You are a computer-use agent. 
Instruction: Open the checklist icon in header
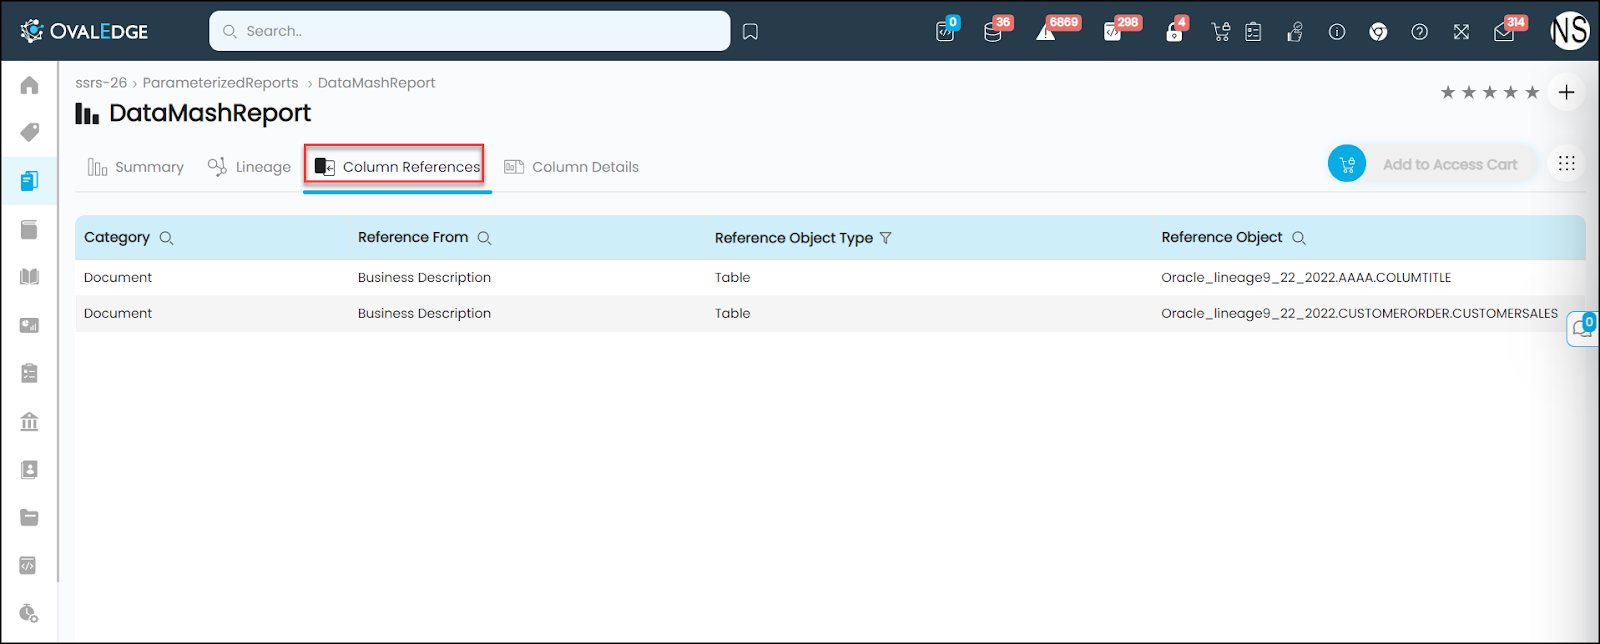[1254, 32]
